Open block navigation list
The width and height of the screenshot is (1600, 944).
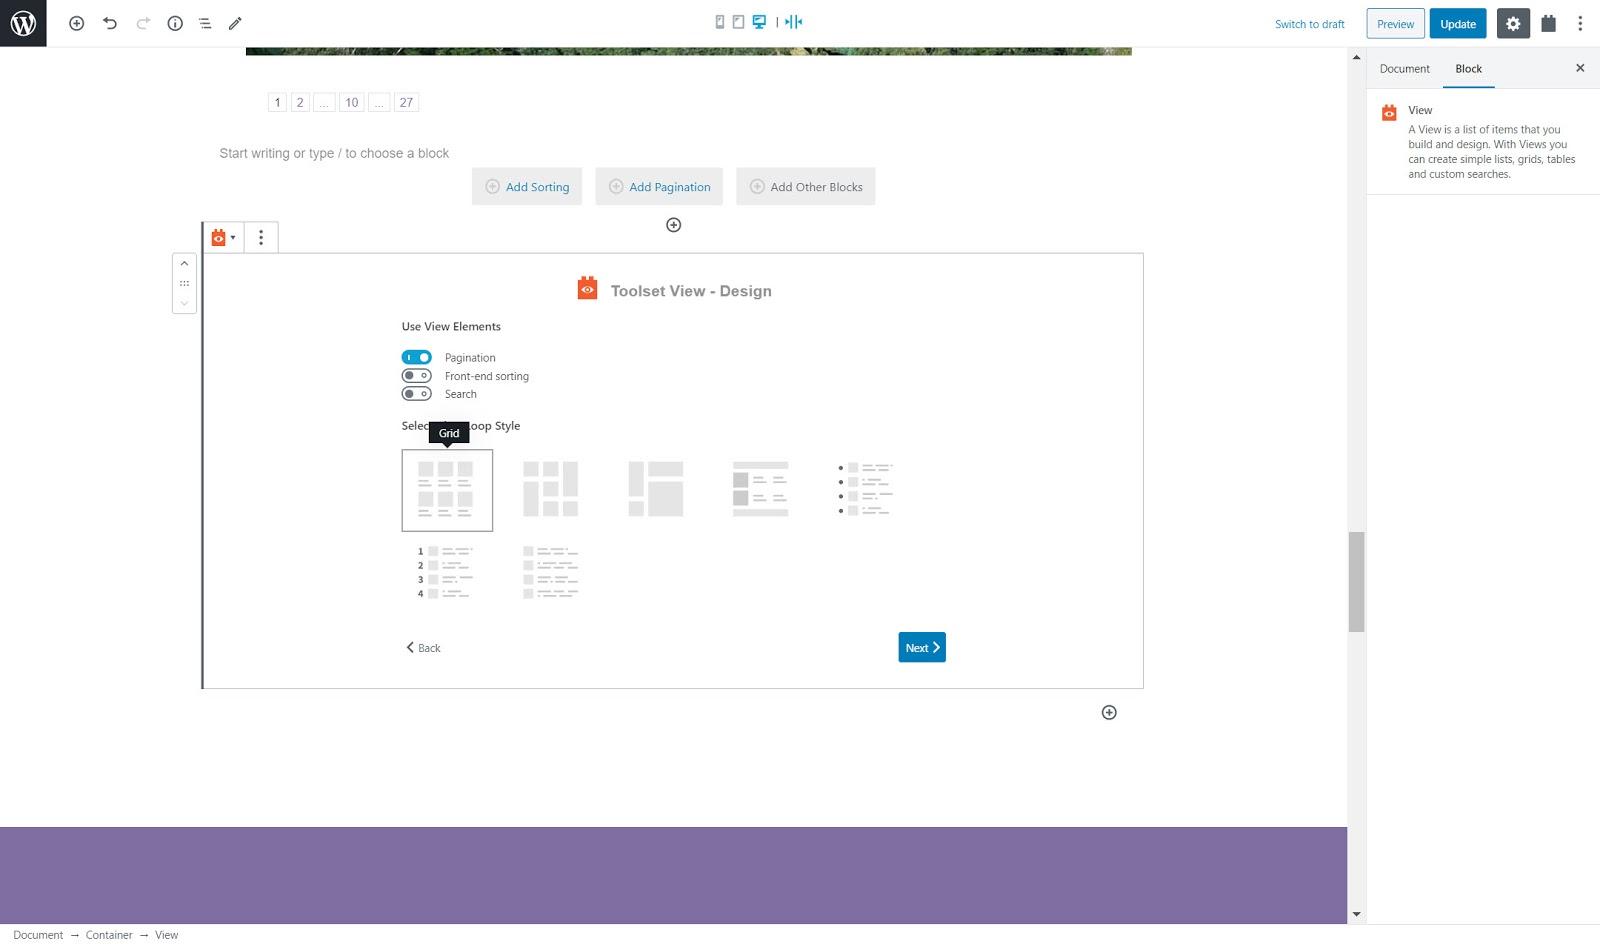pos(205,23)
